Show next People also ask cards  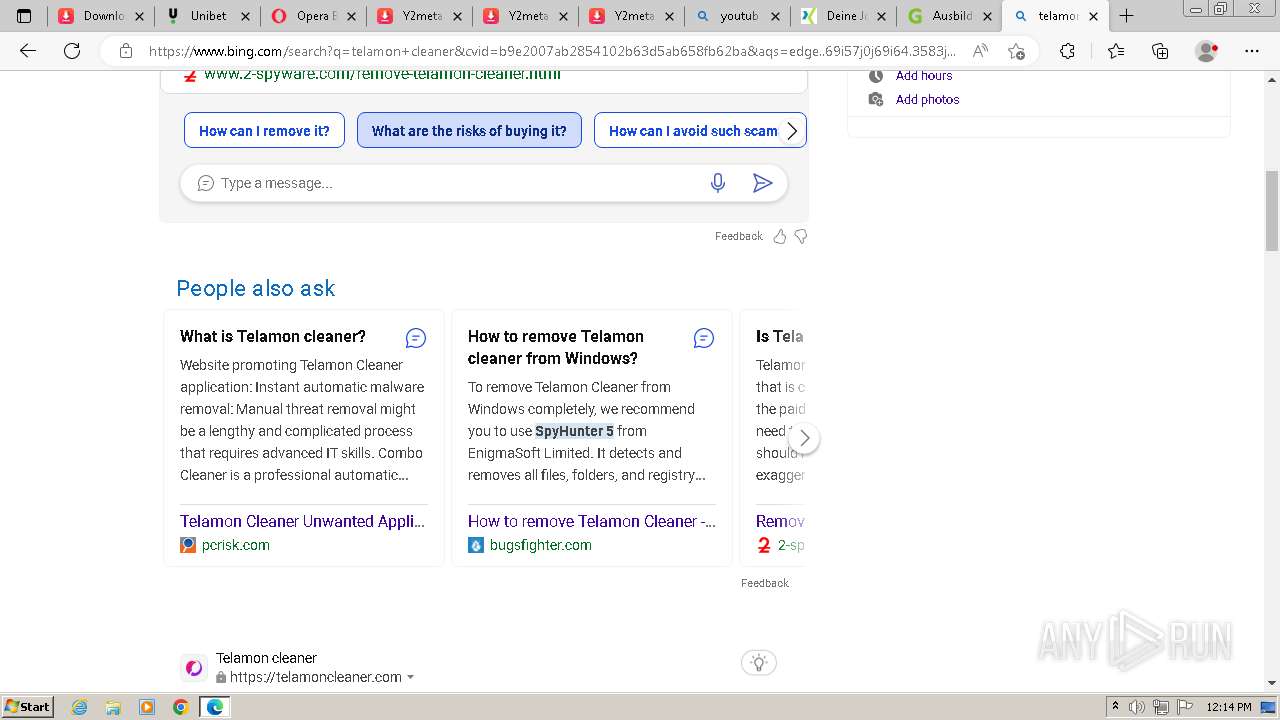pos(804,439)
